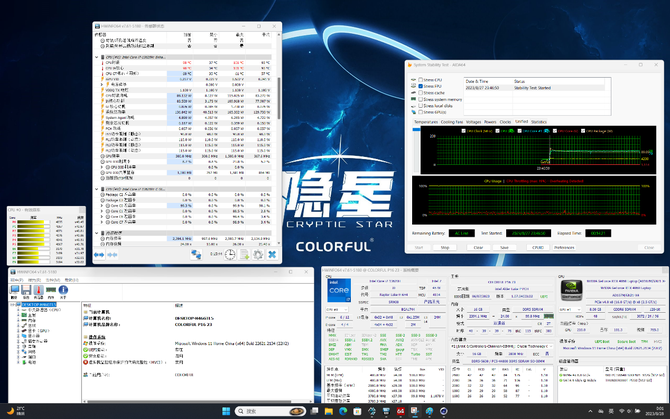Screen dimensions: 670x419
Task: Open the weather widget on taskbar
Action: pyautogui.click(x=15, y=411)
